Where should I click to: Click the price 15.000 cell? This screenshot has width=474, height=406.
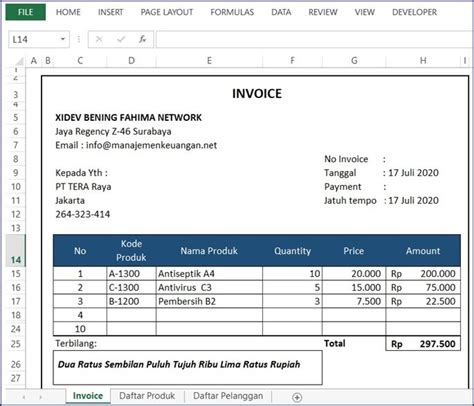354,288
